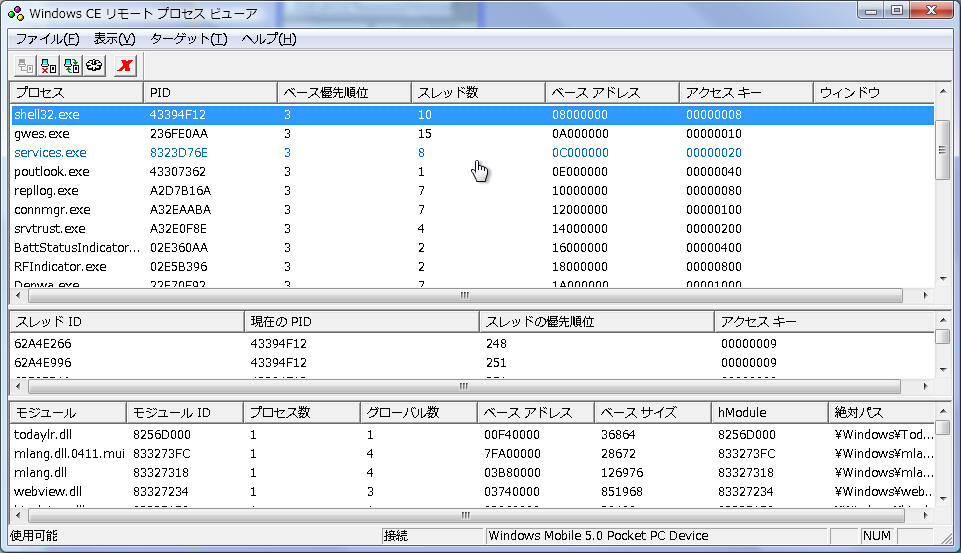Click the module list horizontal scrollbar left arrow

click(18, 515)
